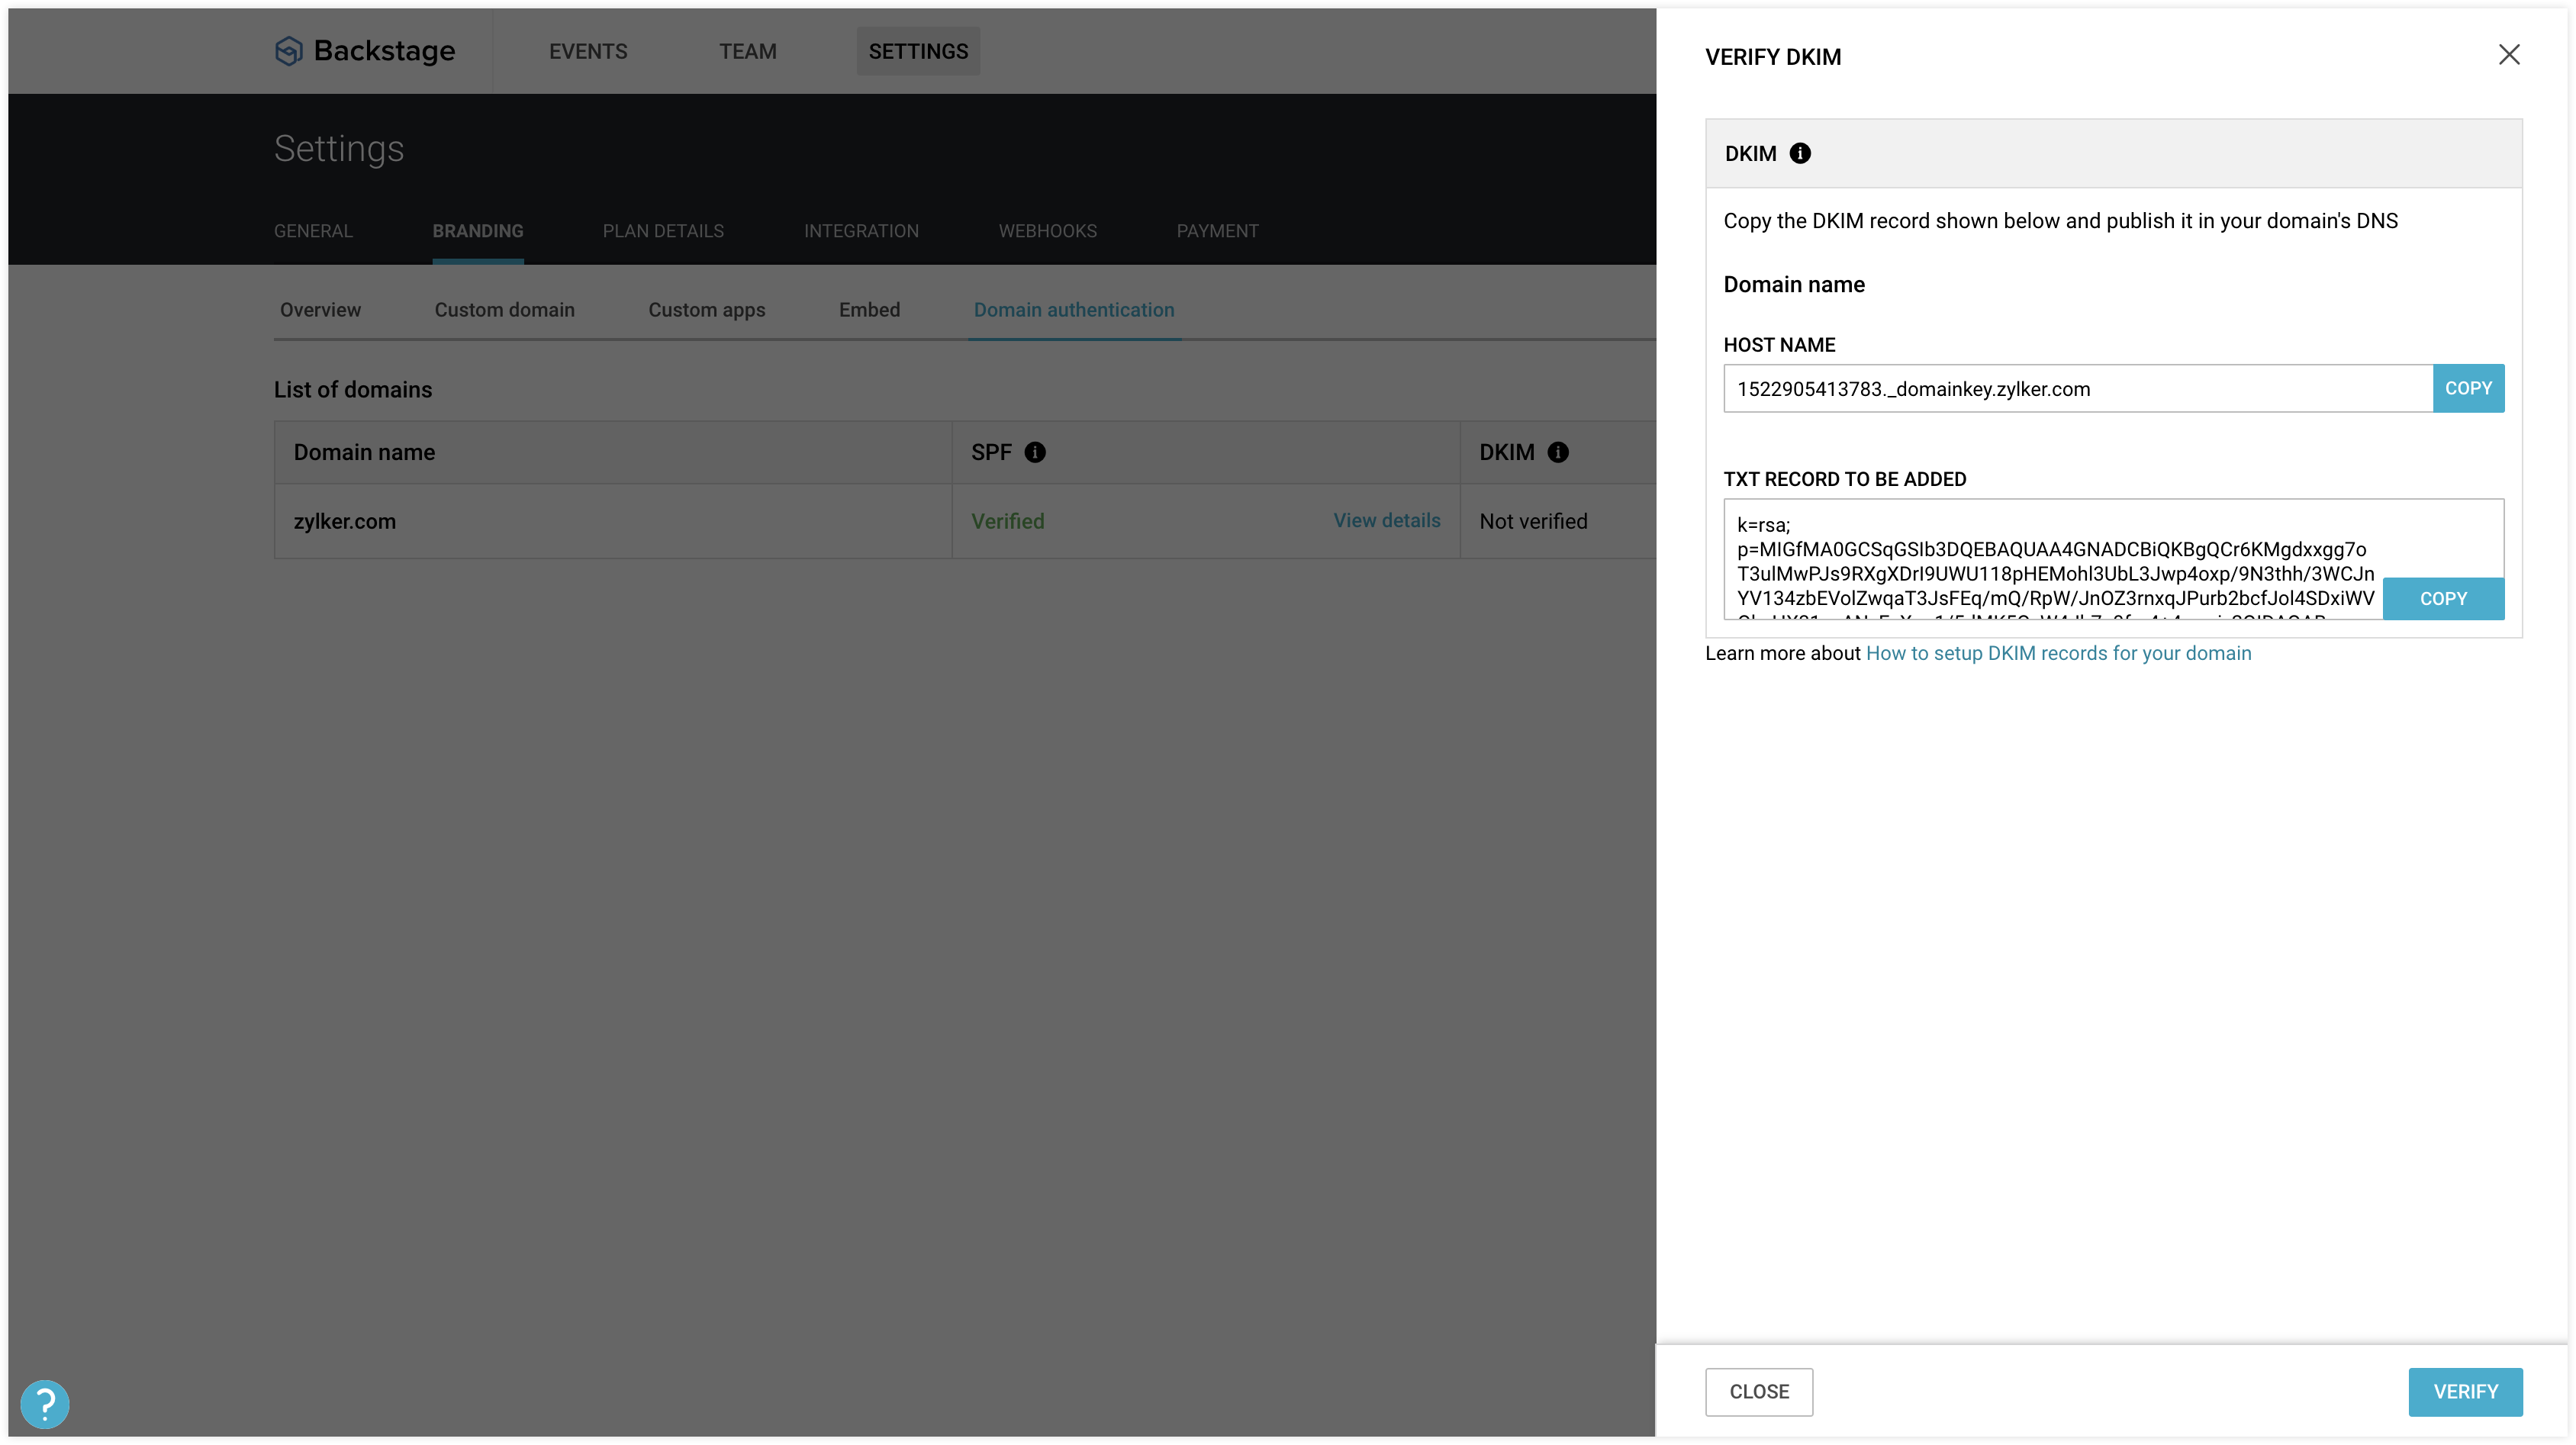
Task: Click View details for SPF
Action: click(x=1386, y=520)
